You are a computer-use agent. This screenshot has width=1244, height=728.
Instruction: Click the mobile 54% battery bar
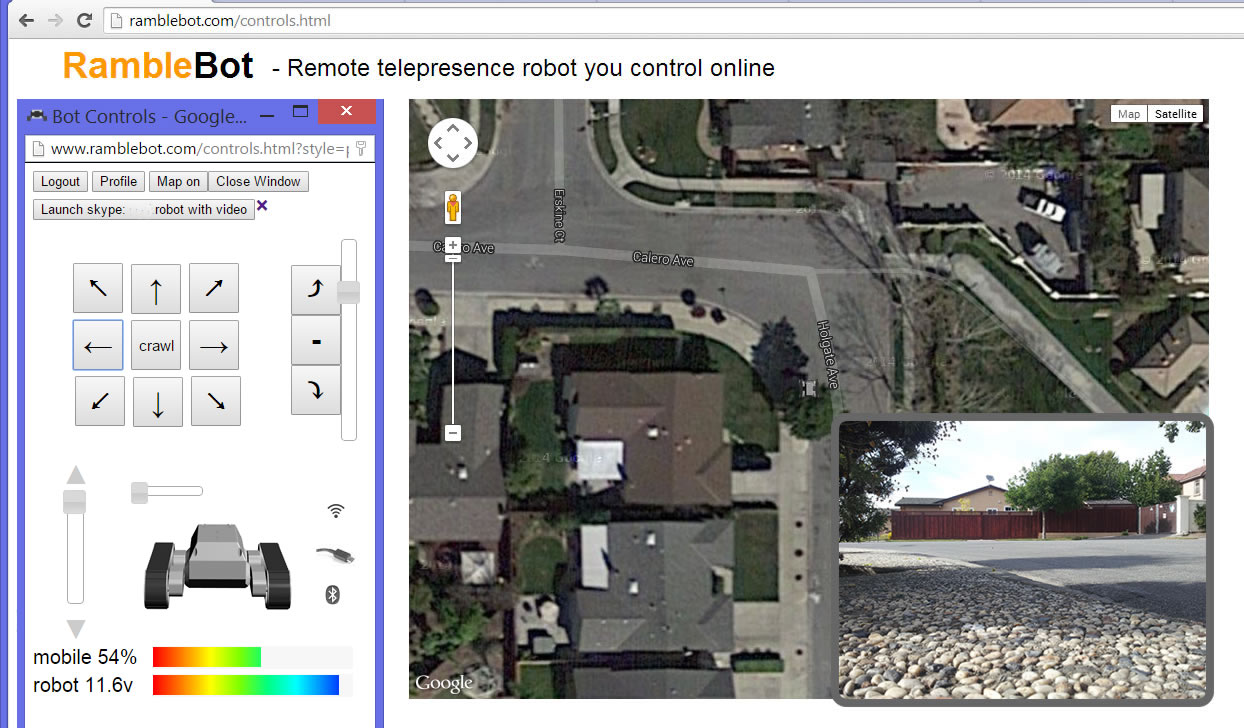[x=253, y=657]
